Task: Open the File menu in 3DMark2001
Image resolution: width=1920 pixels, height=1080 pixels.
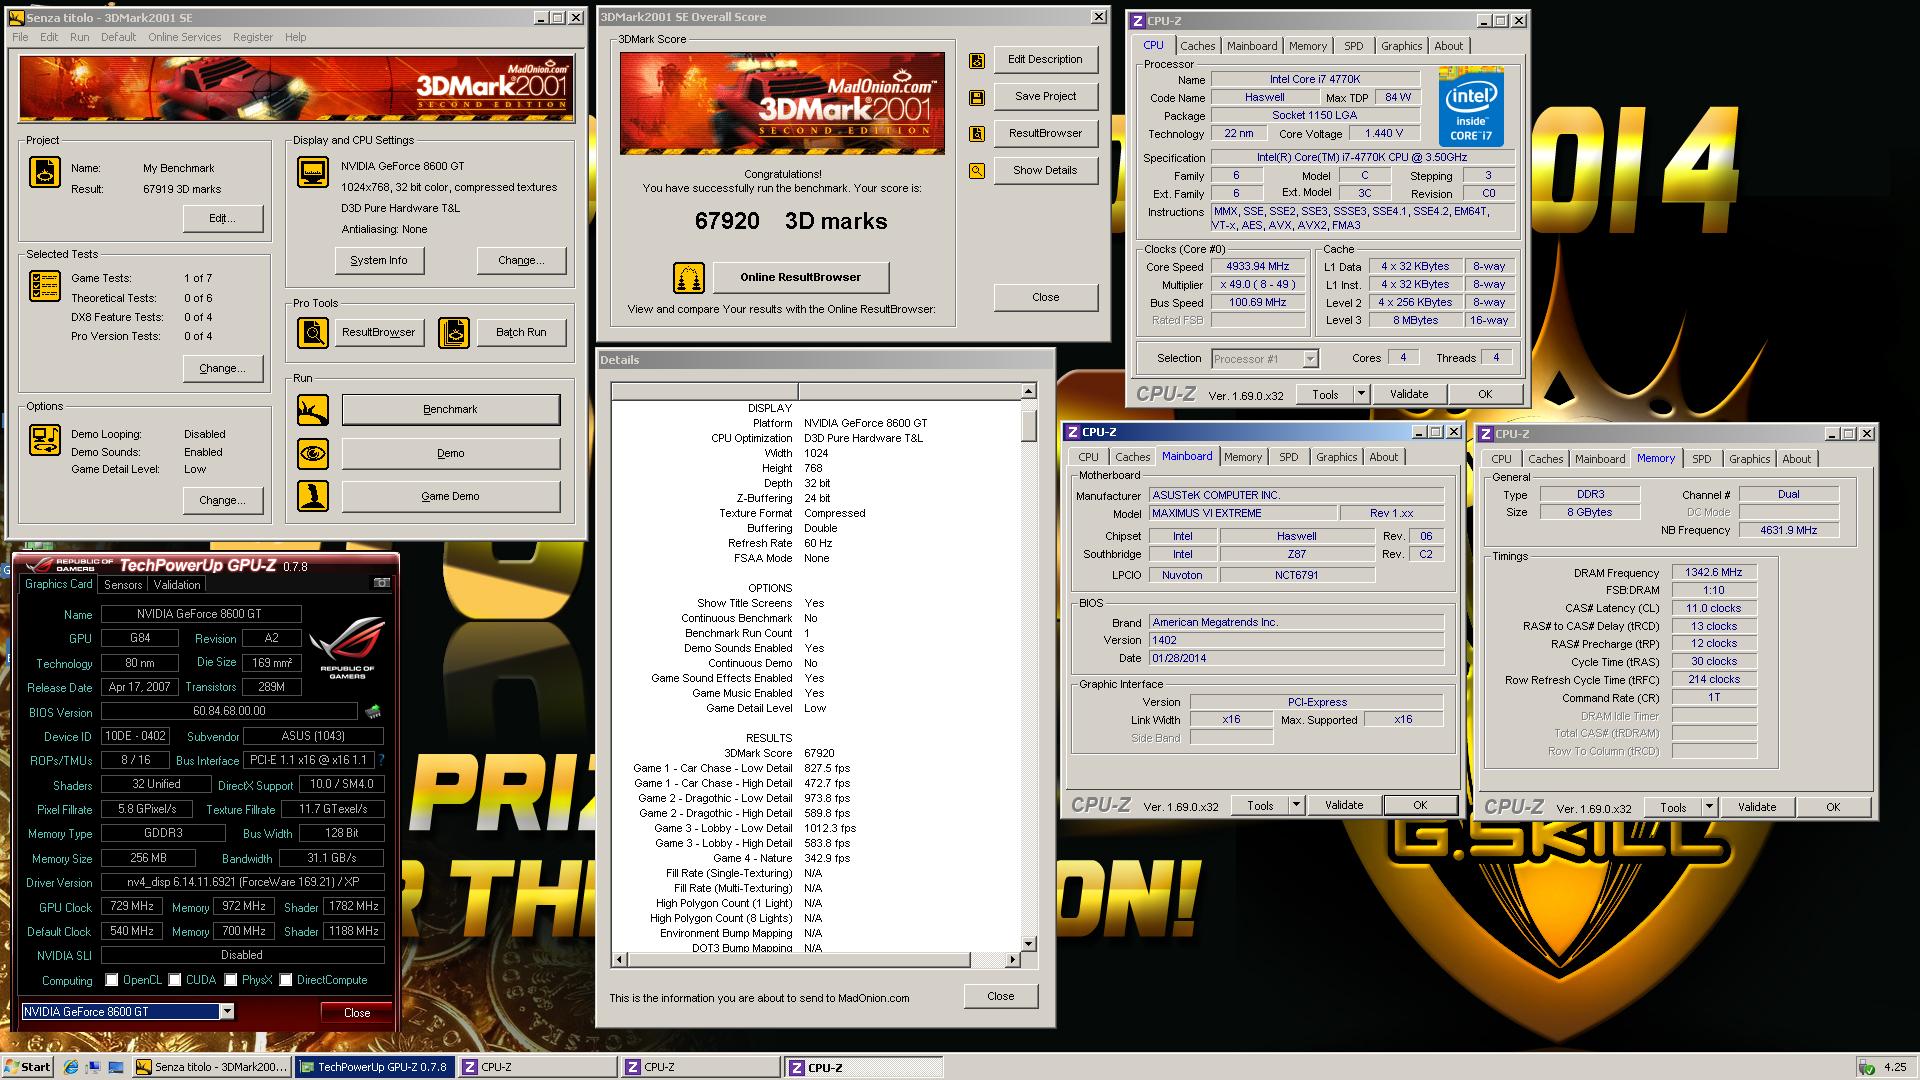Action: tap(20, 37)
